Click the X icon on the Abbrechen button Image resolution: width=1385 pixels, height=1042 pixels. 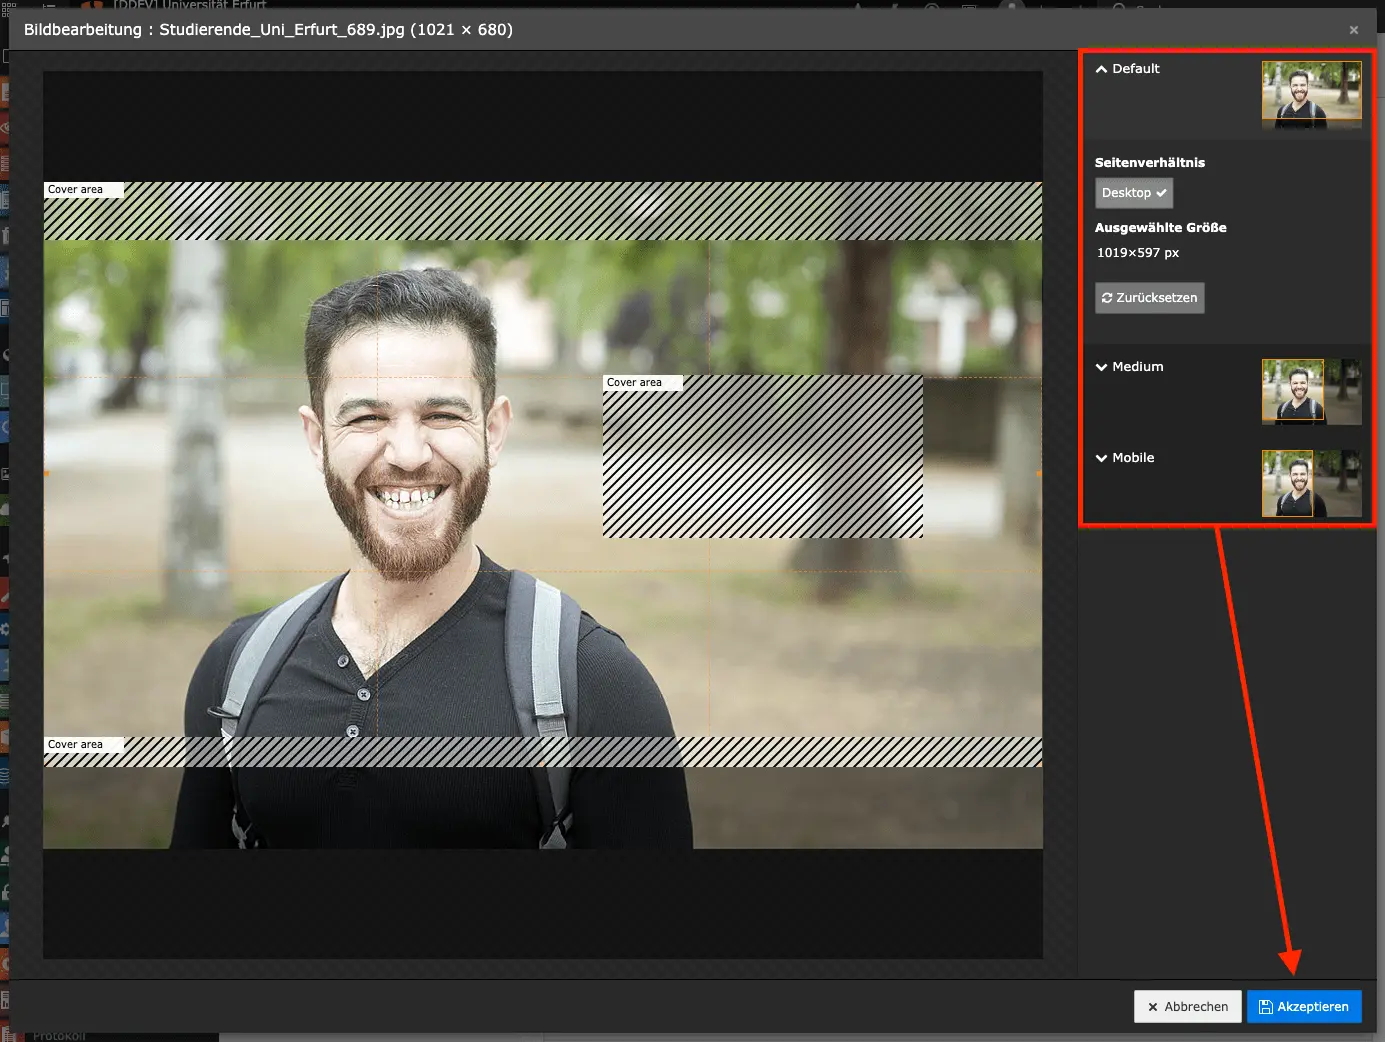tap(1153, 1007)
